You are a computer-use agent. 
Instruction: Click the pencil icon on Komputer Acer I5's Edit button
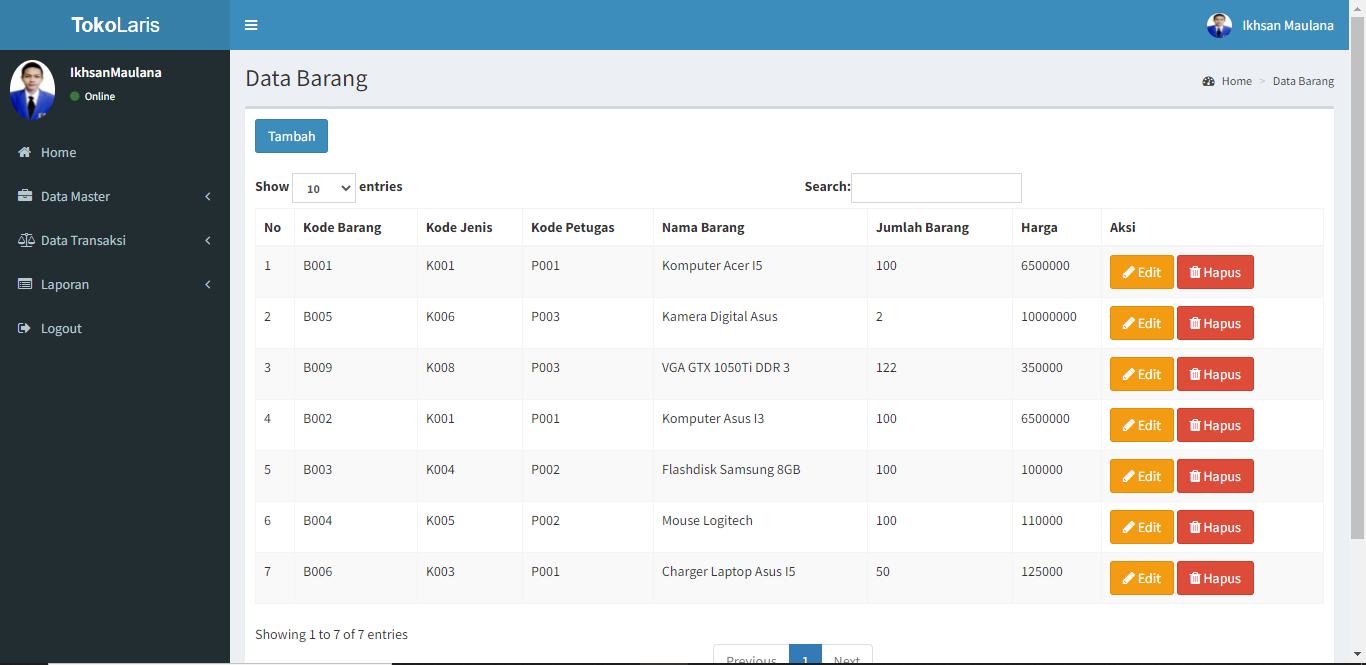pyautogui.click(x=1126, y=271)
